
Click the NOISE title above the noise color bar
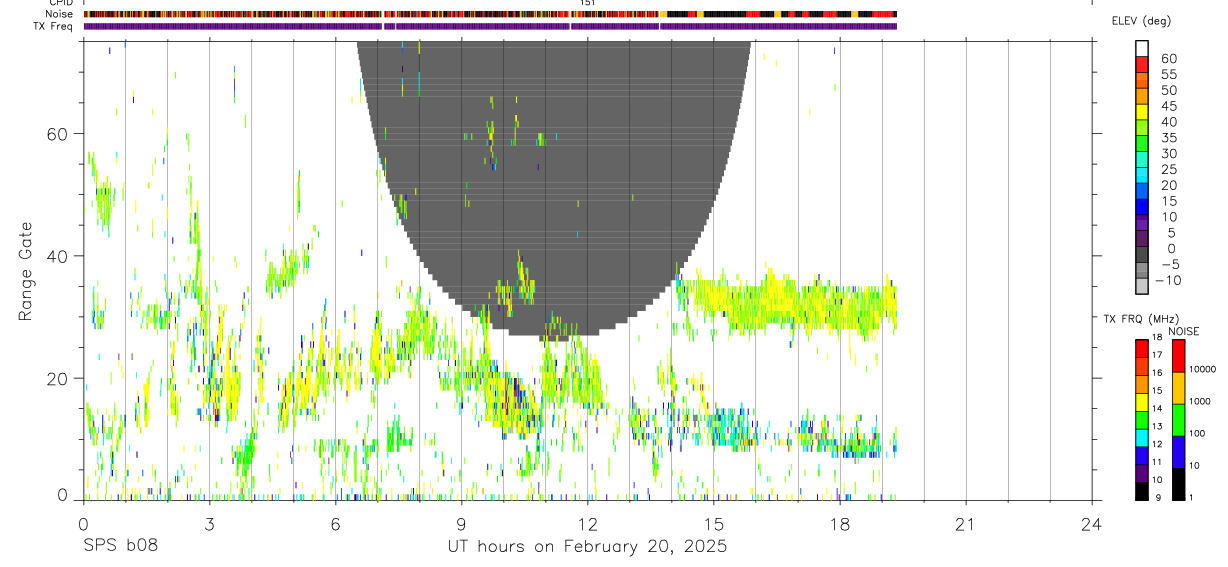[1184, 331]
